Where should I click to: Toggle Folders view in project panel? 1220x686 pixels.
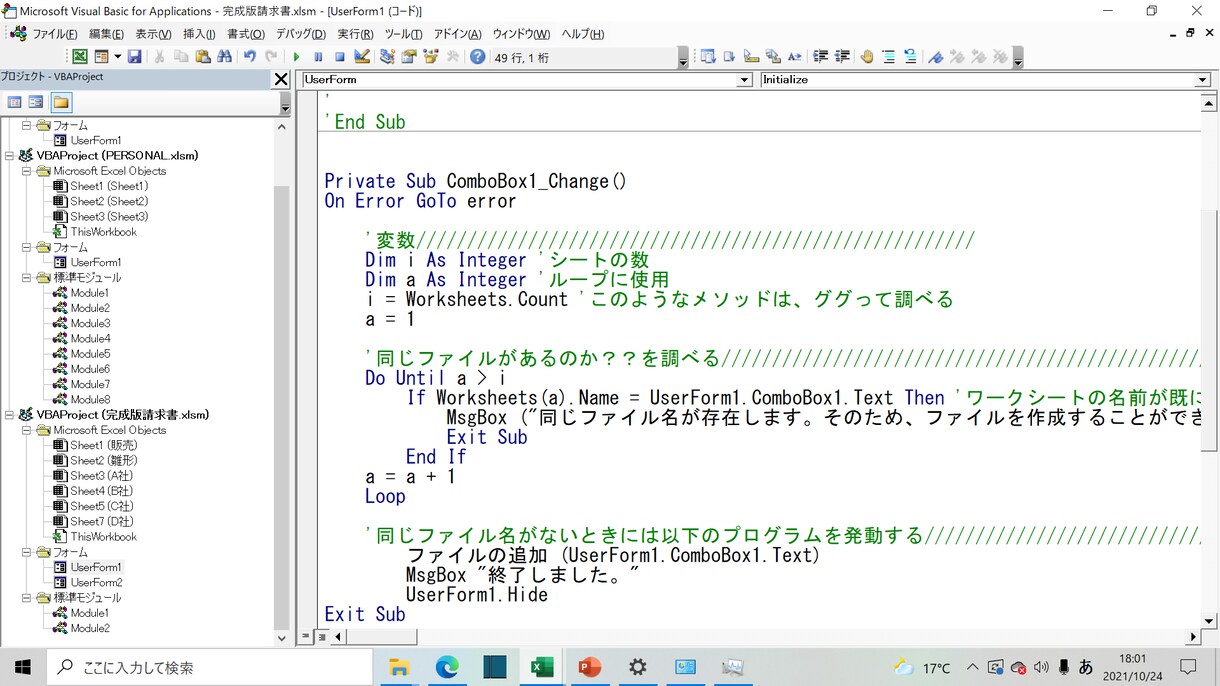[61, 102]
